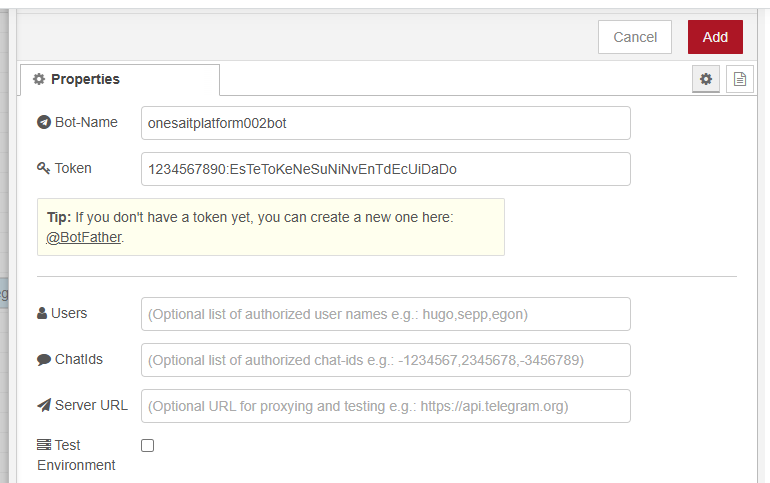Click the server icon beside Test Environment
Viewport: 770px width, 483px height.
point(44,445)
